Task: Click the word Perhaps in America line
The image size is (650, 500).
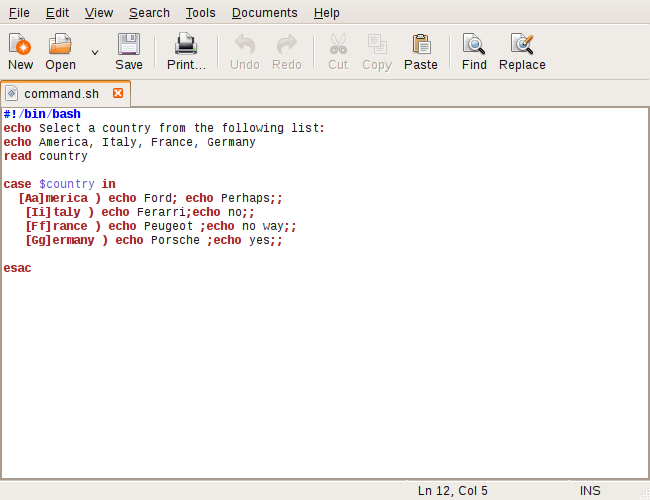Action: (245, 198)
